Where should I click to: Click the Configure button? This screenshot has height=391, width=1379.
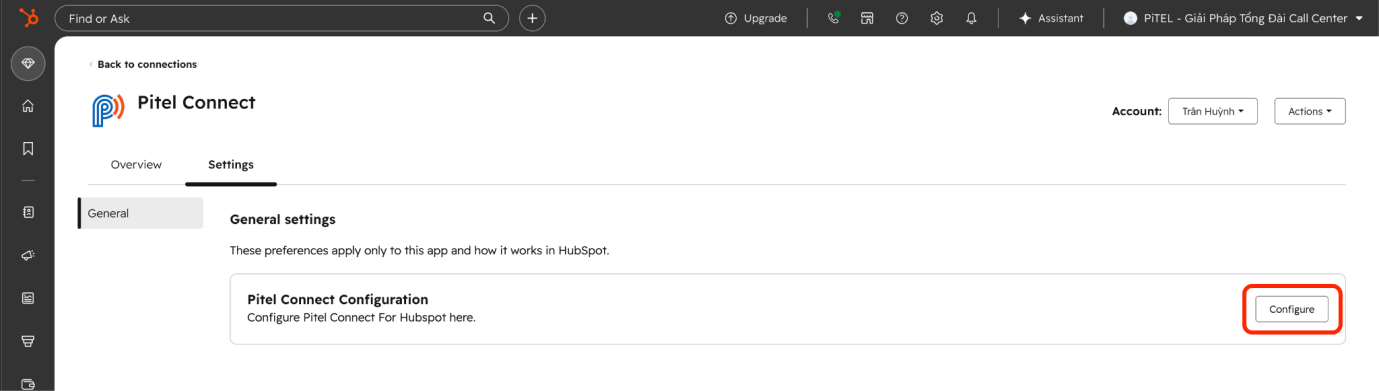(1292, 309)
